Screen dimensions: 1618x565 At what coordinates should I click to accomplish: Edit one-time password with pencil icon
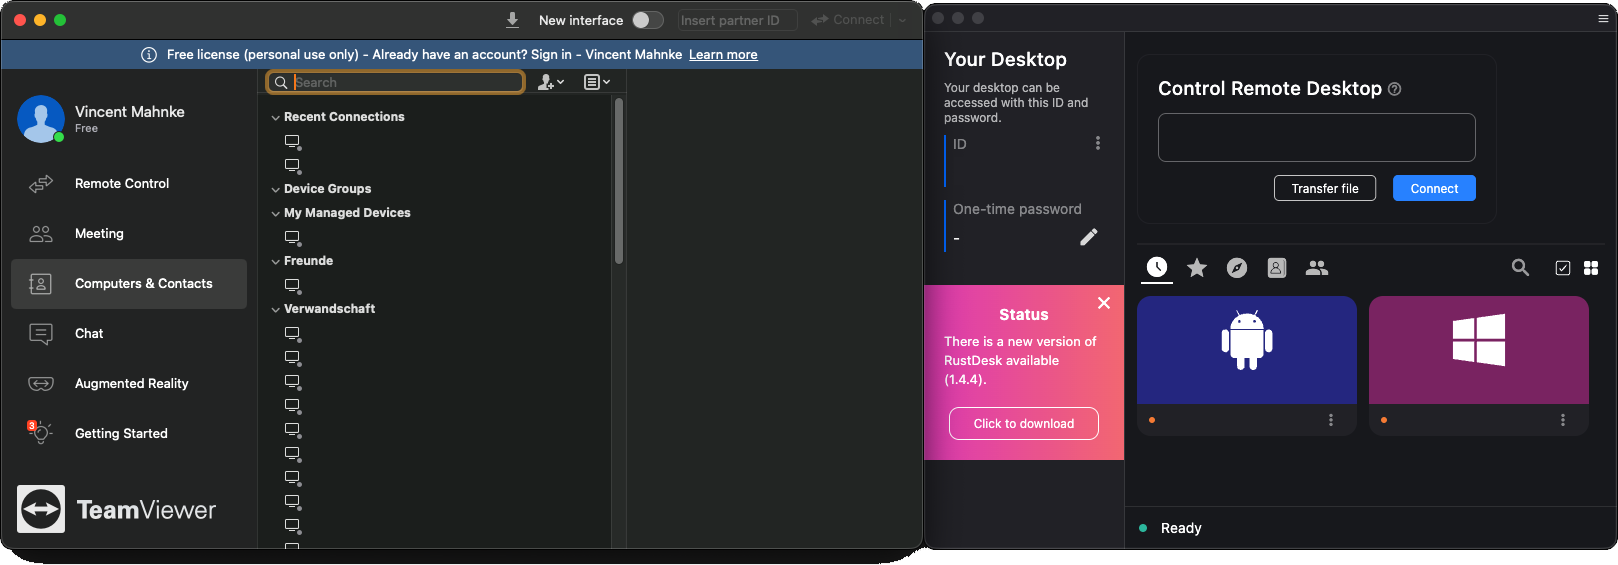(1089, 237)
